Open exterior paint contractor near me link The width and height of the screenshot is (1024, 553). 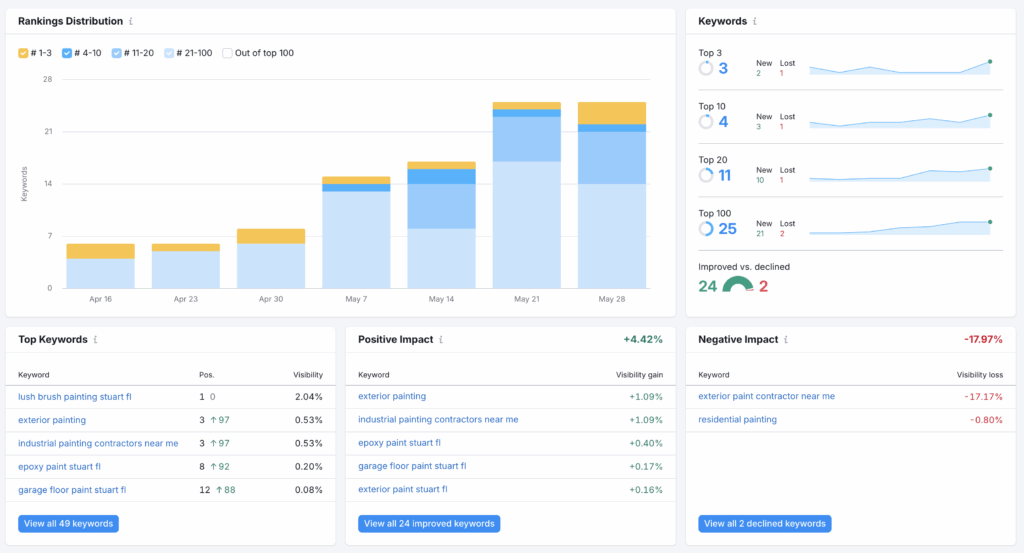pyautogui.click(x=766, y=396)
